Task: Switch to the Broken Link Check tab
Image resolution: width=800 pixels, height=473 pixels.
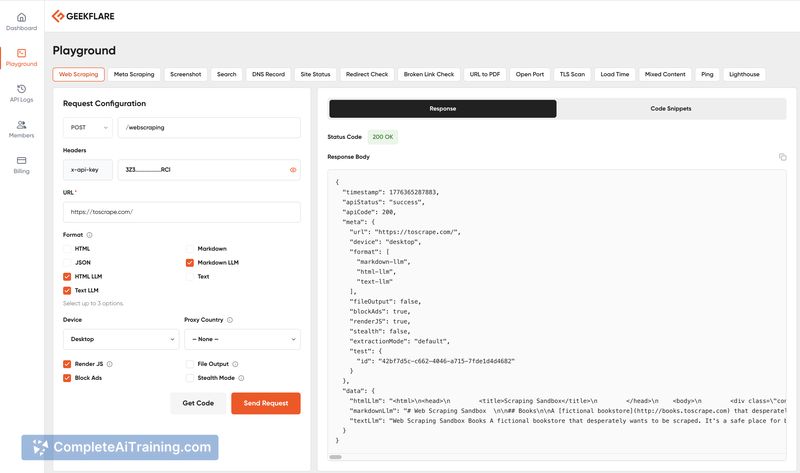Action: pyautogui.click(x=429, y=74)
